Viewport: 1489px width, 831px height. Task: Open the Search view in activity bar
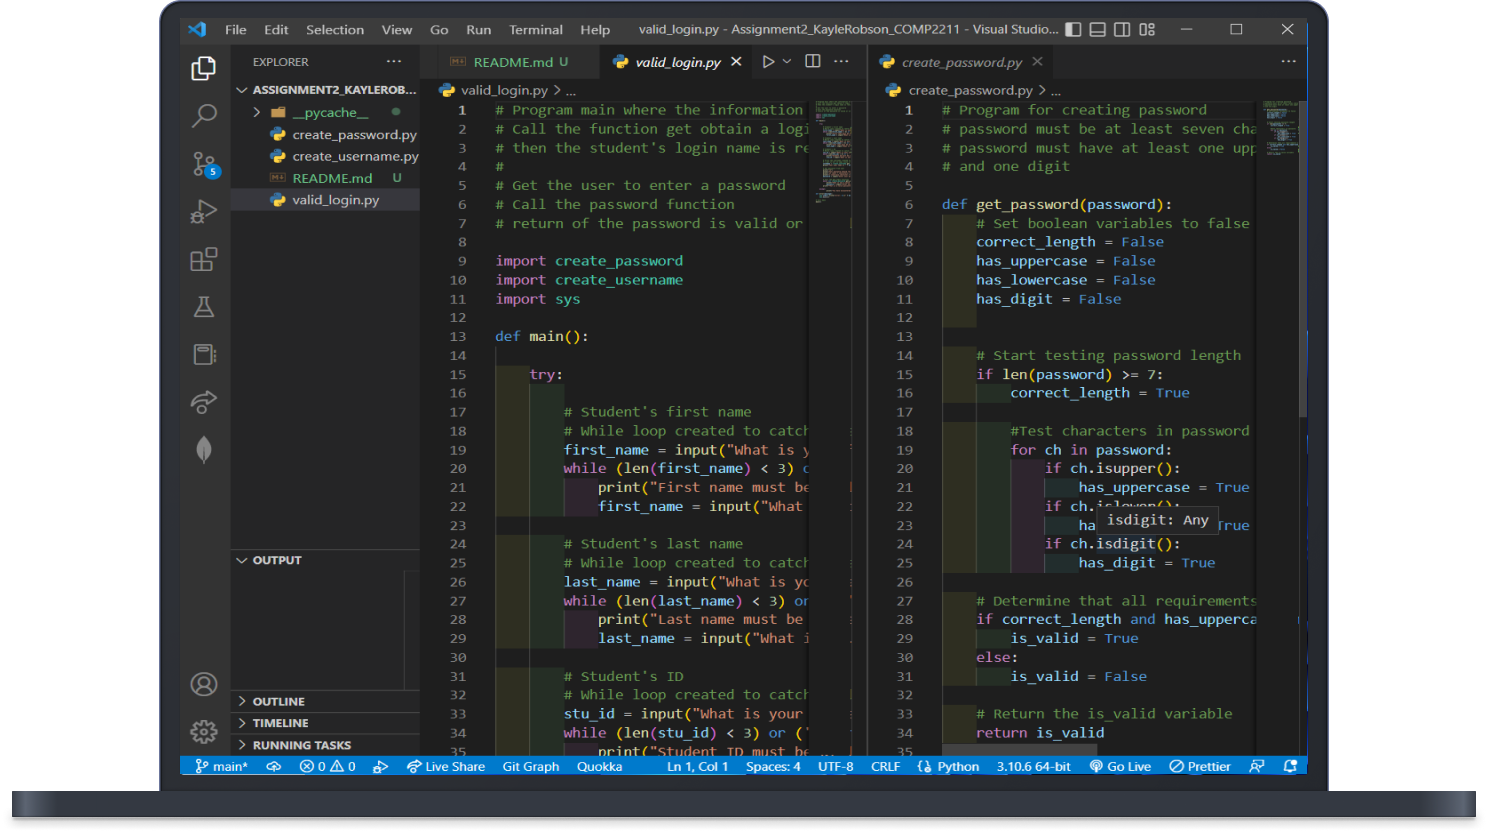coord(204,116)
